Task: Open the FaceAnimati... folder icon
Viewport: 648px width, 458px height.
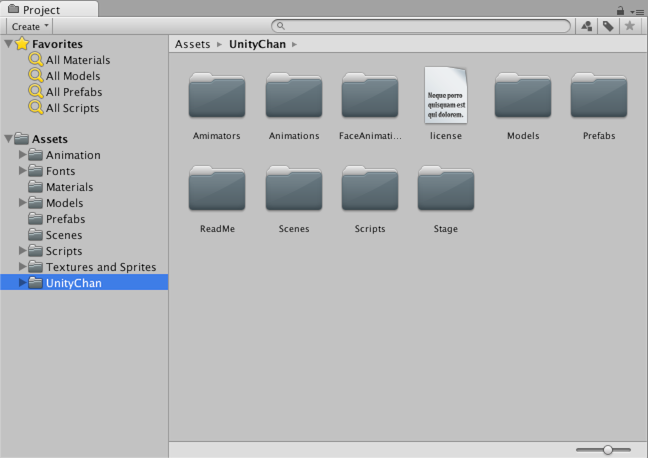Action: point(370,95)
